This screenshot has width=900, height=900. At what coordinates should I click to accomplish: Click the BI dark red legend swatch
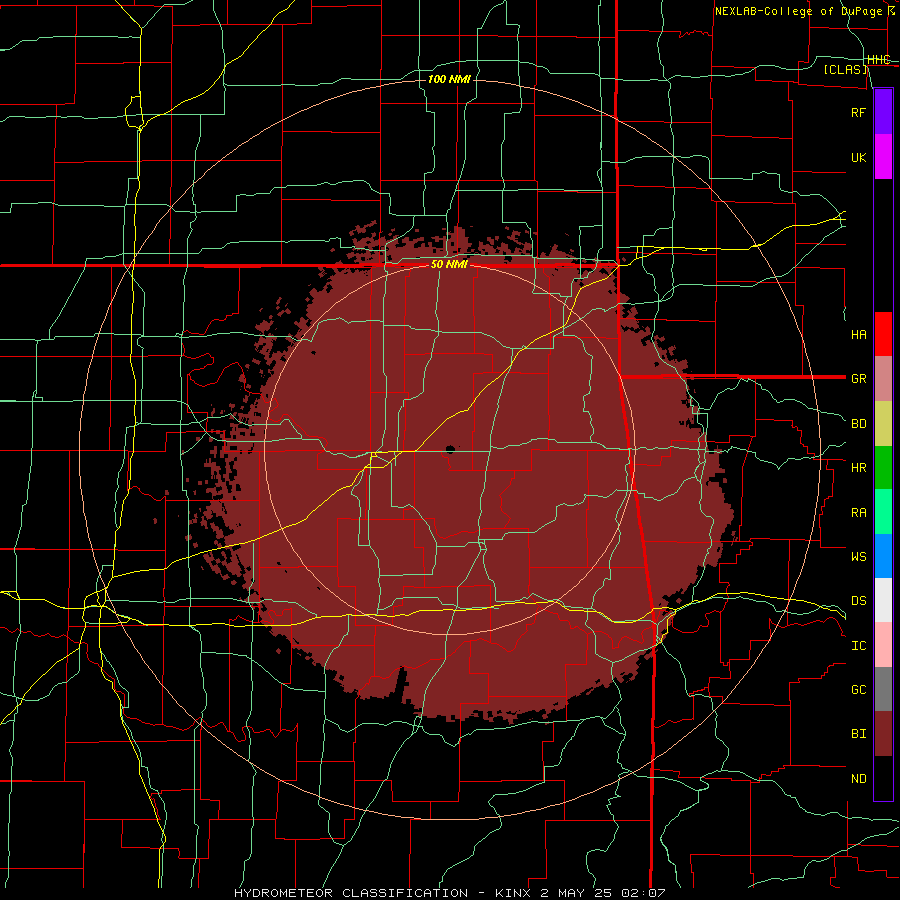(883, 734)
